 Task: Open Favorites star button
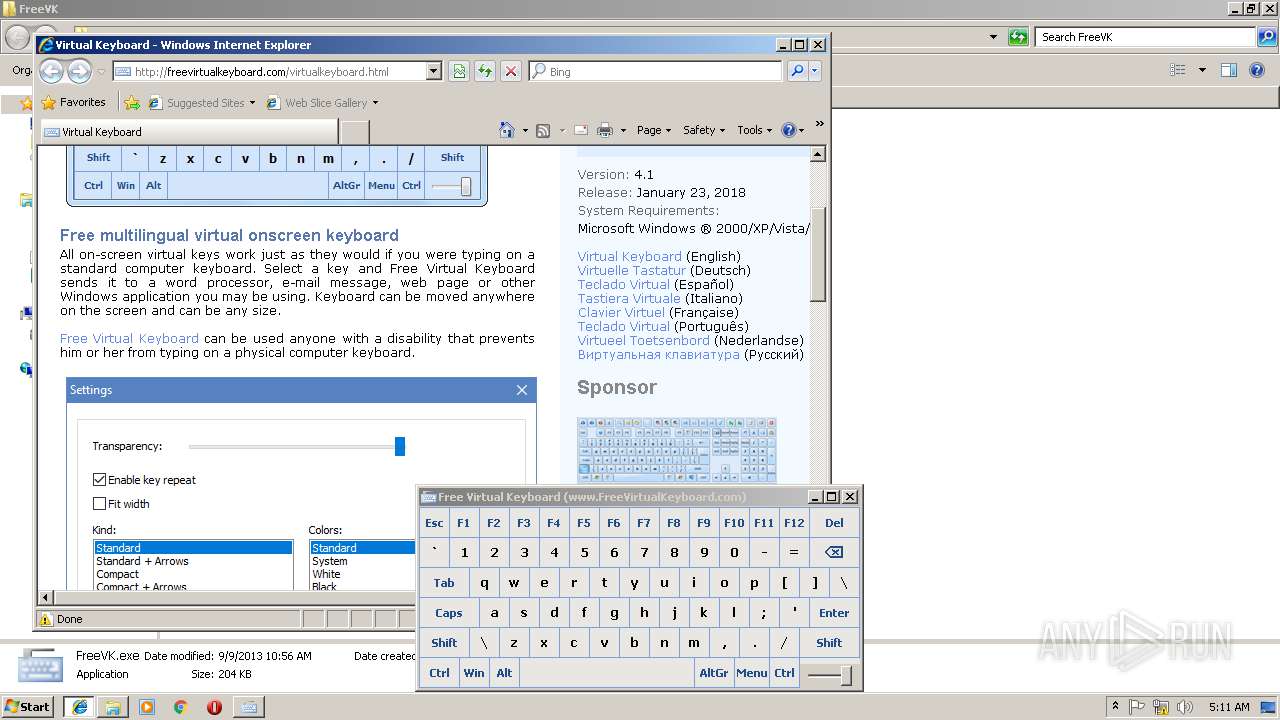74,102
